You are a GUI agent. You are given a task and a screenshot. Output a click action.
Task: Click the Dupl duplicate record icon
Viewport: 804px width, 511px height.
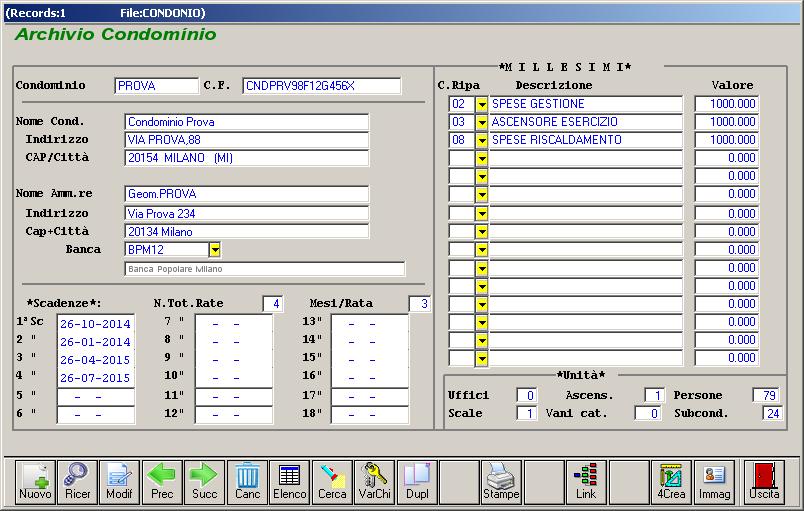tap(417, 482)
